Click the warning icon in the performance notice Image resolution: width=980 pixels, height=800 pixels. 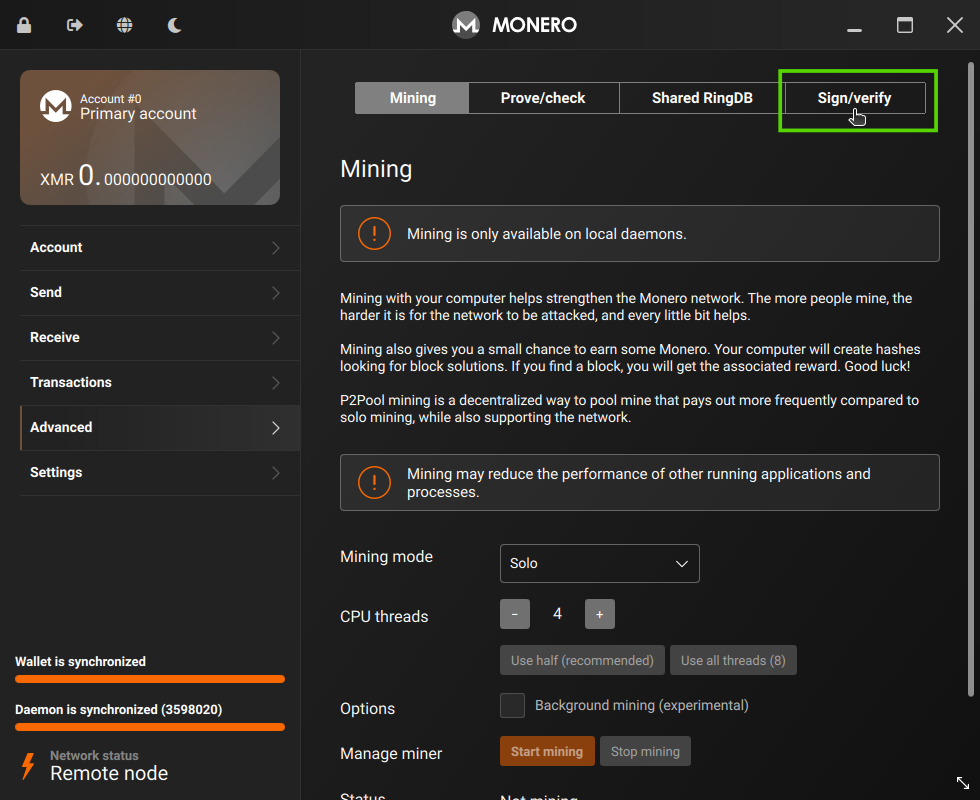tap(374, 482)
